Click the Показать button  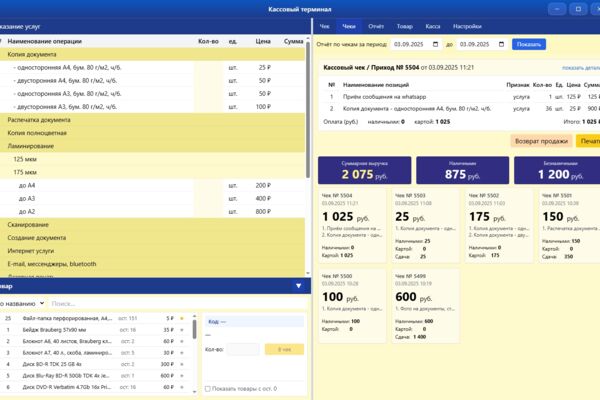tap(529, 44)
